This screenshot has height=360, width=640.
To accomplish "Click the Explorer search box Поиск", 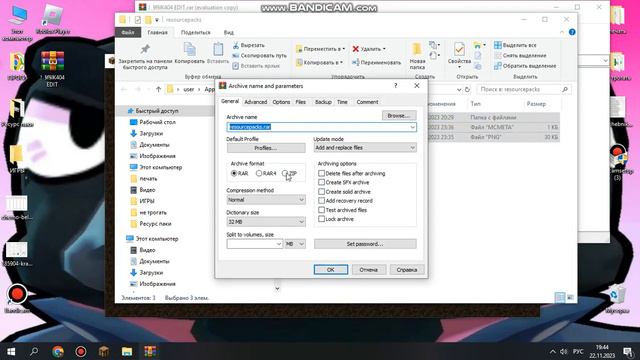I will [524, 89].
